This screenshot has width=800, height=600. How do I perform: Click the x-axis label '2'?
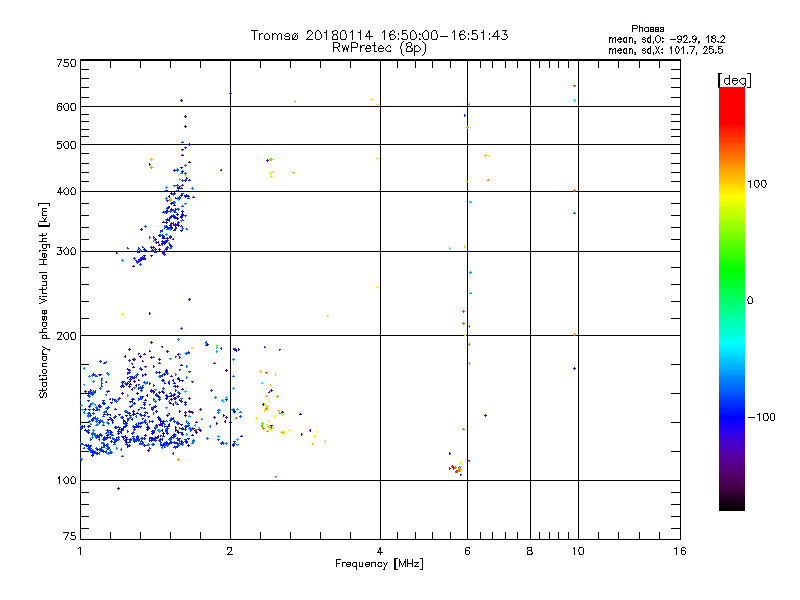230,551
